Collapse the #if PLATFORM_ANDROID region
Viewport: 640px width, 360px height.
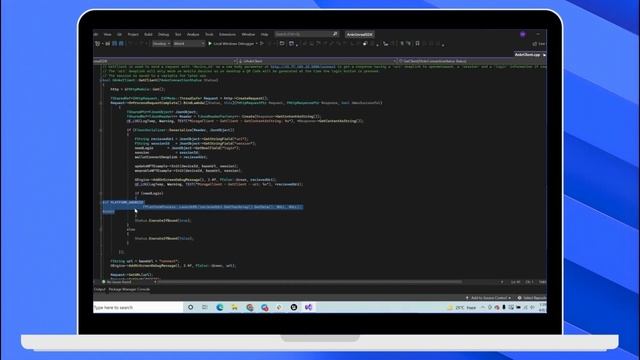(x=101, y=202)
